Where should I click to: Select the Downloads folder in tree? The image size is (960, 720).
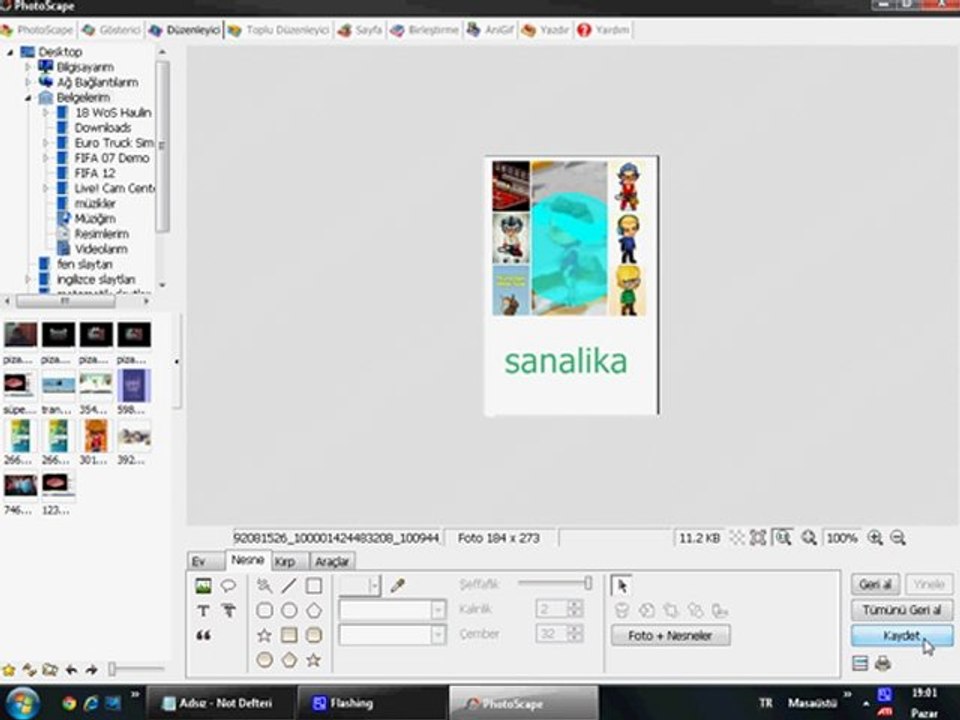click(102, 127)
